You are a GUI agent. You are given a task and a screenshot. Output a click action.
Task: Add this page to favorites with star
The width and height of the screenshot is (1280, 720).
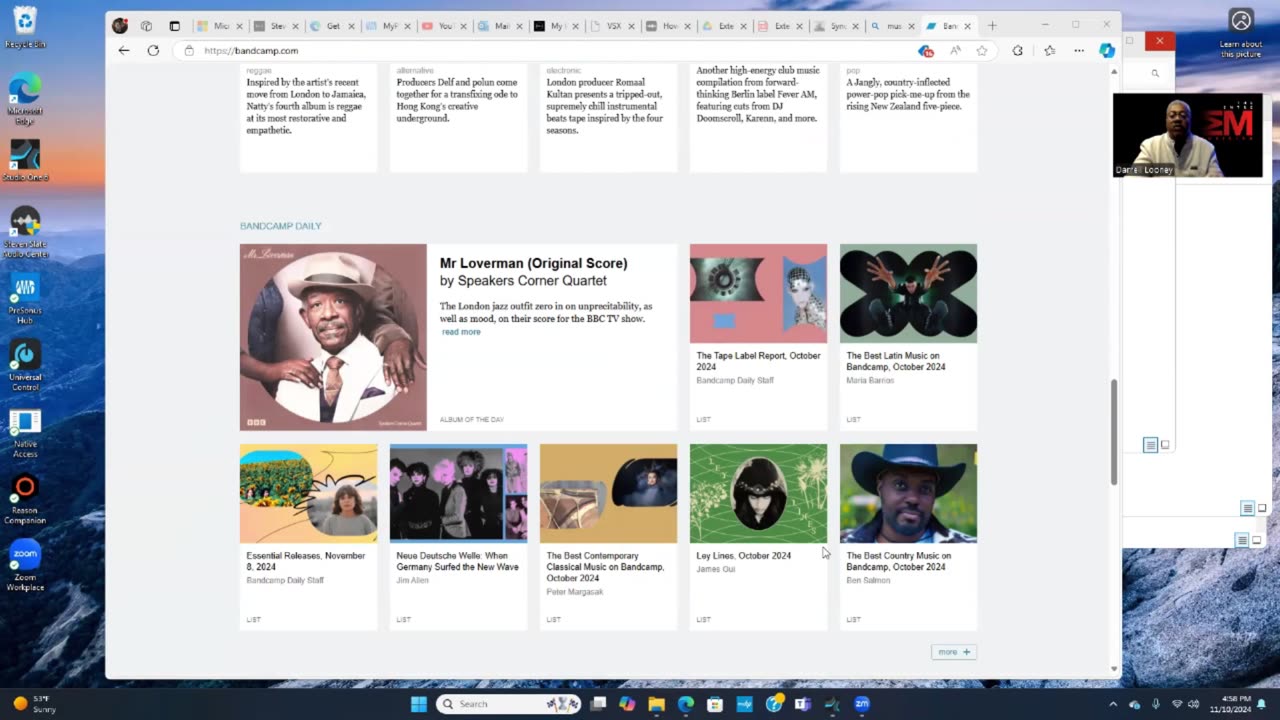[982, 50]
